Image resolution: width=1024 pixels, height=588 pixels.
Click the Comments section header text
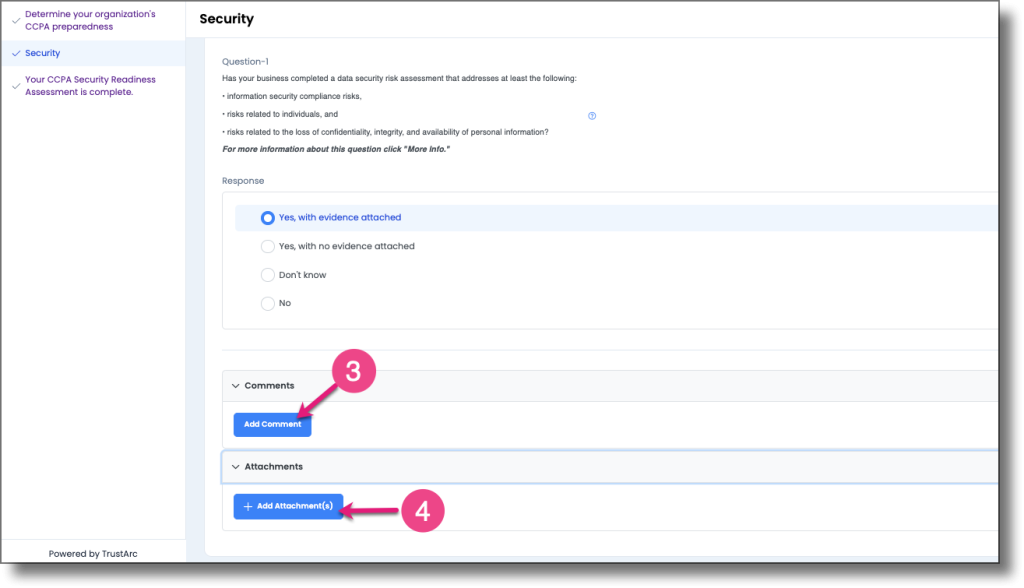pyautogui.click(x=269, y=386)
